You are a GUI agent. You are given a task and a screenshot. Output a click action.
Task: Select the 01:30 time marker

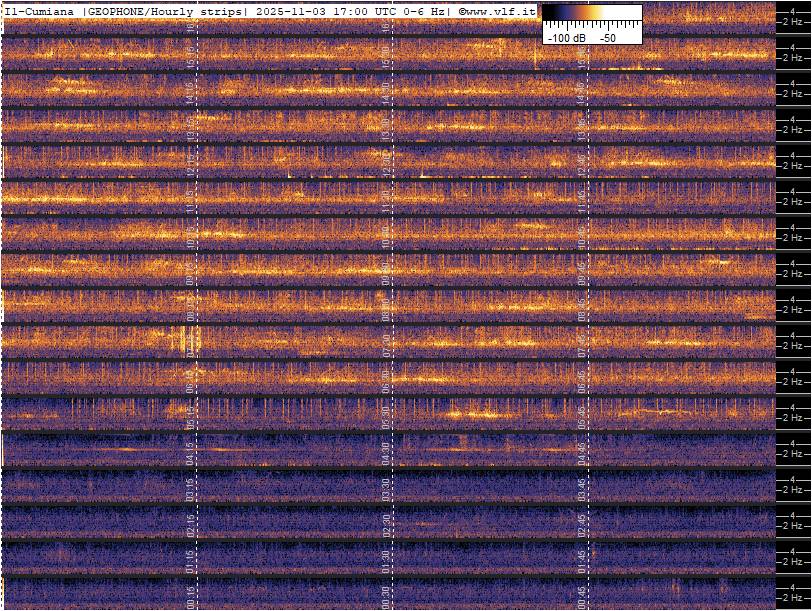pos(386,558)
